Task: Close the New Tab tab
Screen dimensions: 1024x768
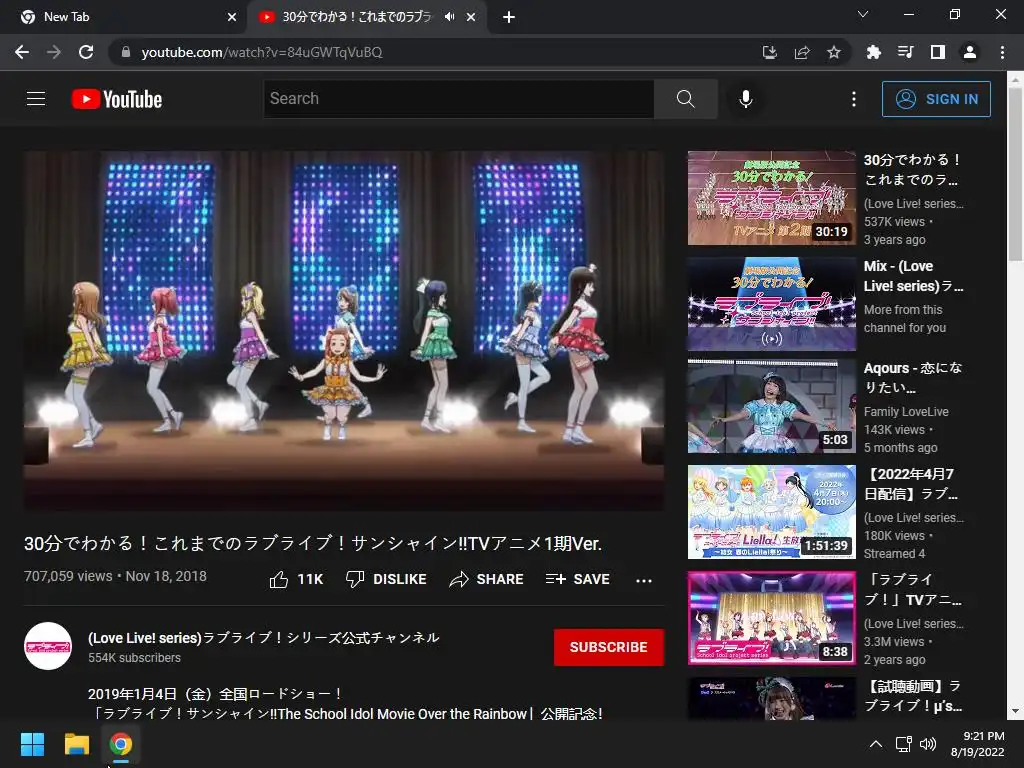Action: [x=232, y=17]
